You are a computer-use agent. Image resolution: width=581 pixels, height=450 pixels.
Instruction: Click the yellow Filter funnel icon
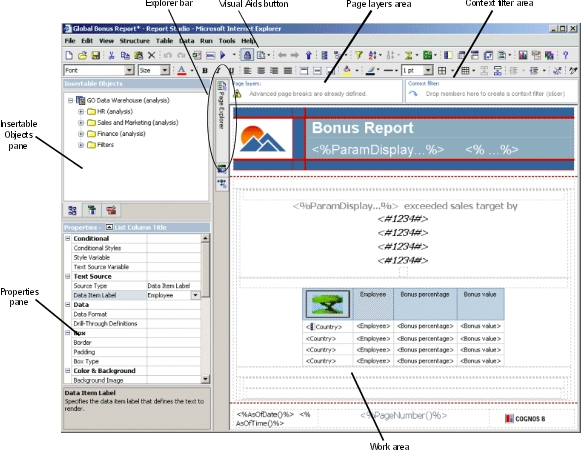click(x=358, y=56)
